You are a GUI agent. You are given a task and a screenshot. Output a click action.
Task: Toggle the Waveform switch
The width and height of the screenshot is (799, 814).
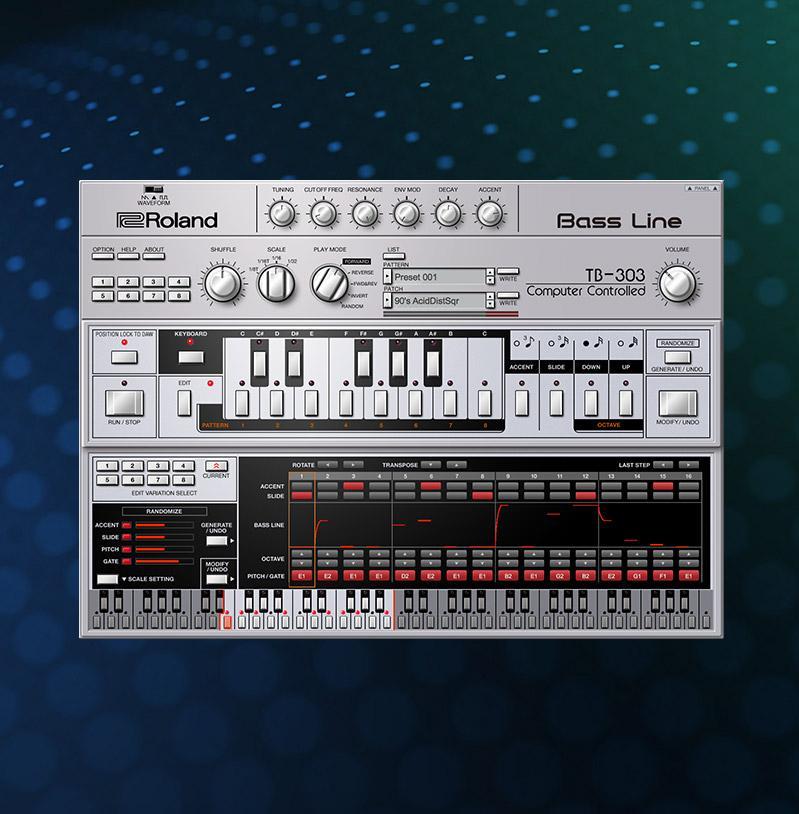point(153,189)
